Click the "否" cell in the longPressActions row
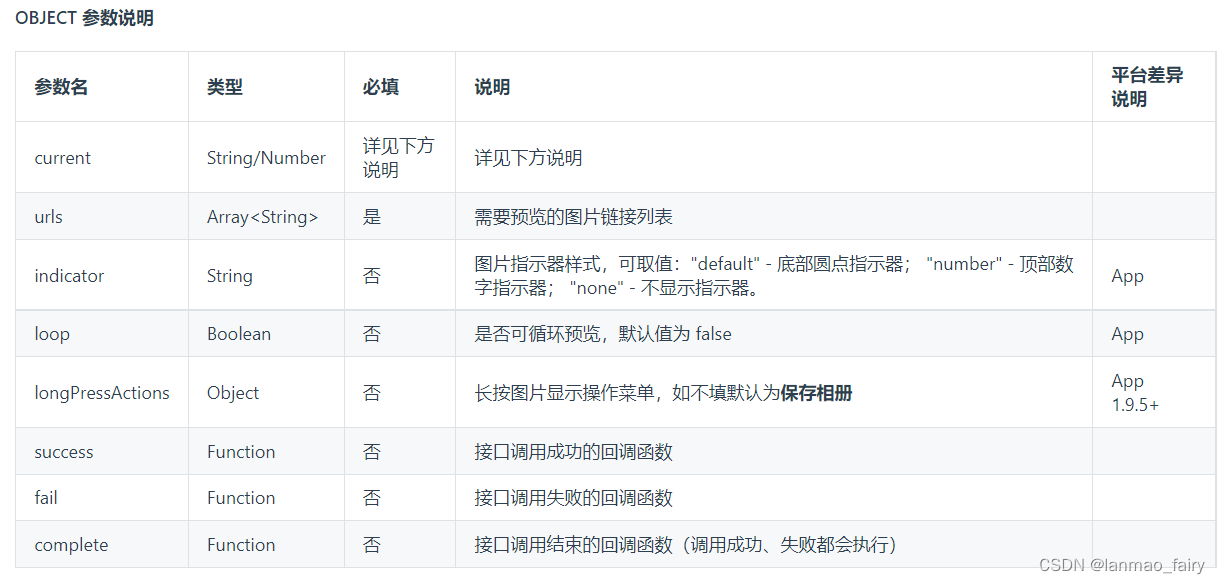The height and width of the screenshot is (584, 1220). [x=372, y=393]
